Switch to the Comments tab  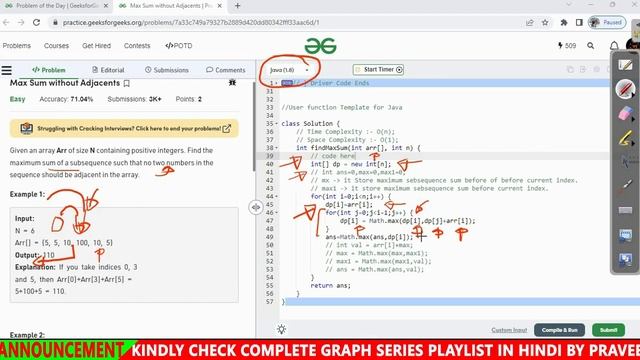[226, 70]
